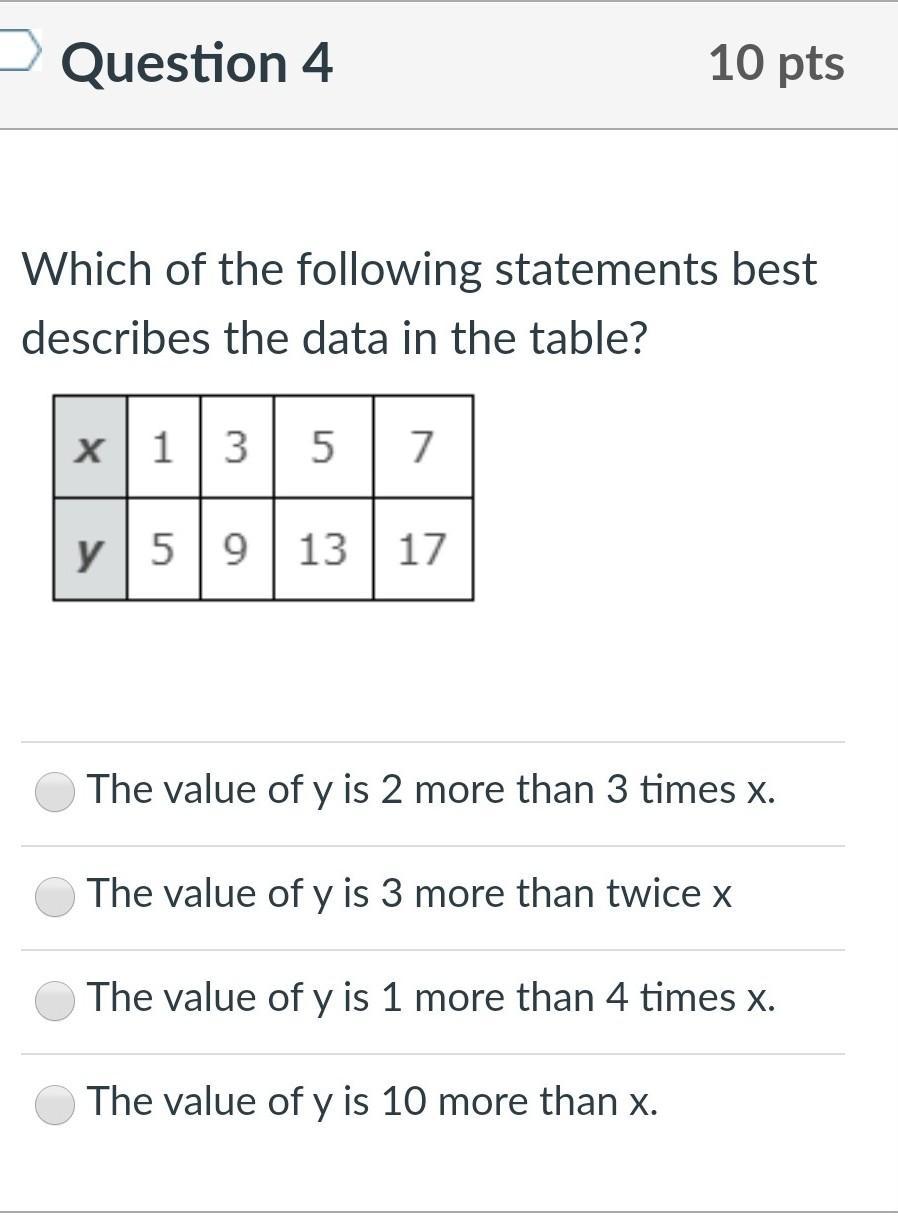Click the 'Question 4' heading
Viewport: 898px width, 1216px height.
(x=197, y=63)
